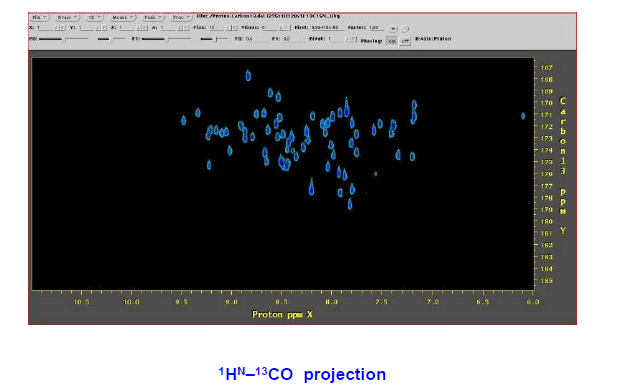Increment the Z index stepper up arrow
617x387 pixels.
139,28
